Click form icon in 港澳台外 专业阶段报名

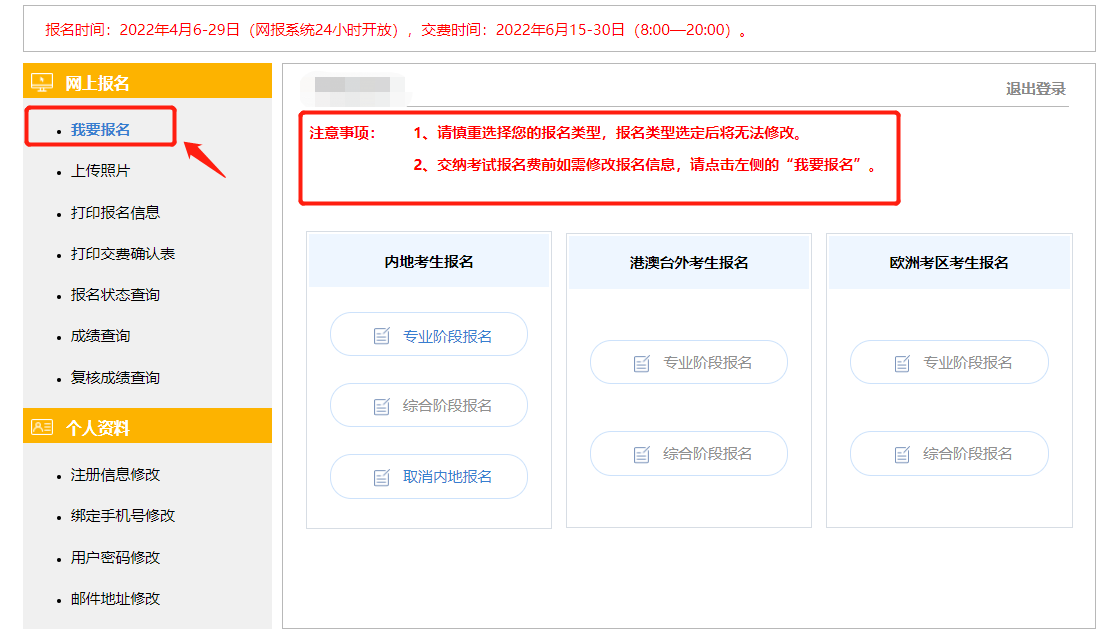point(642,363)
